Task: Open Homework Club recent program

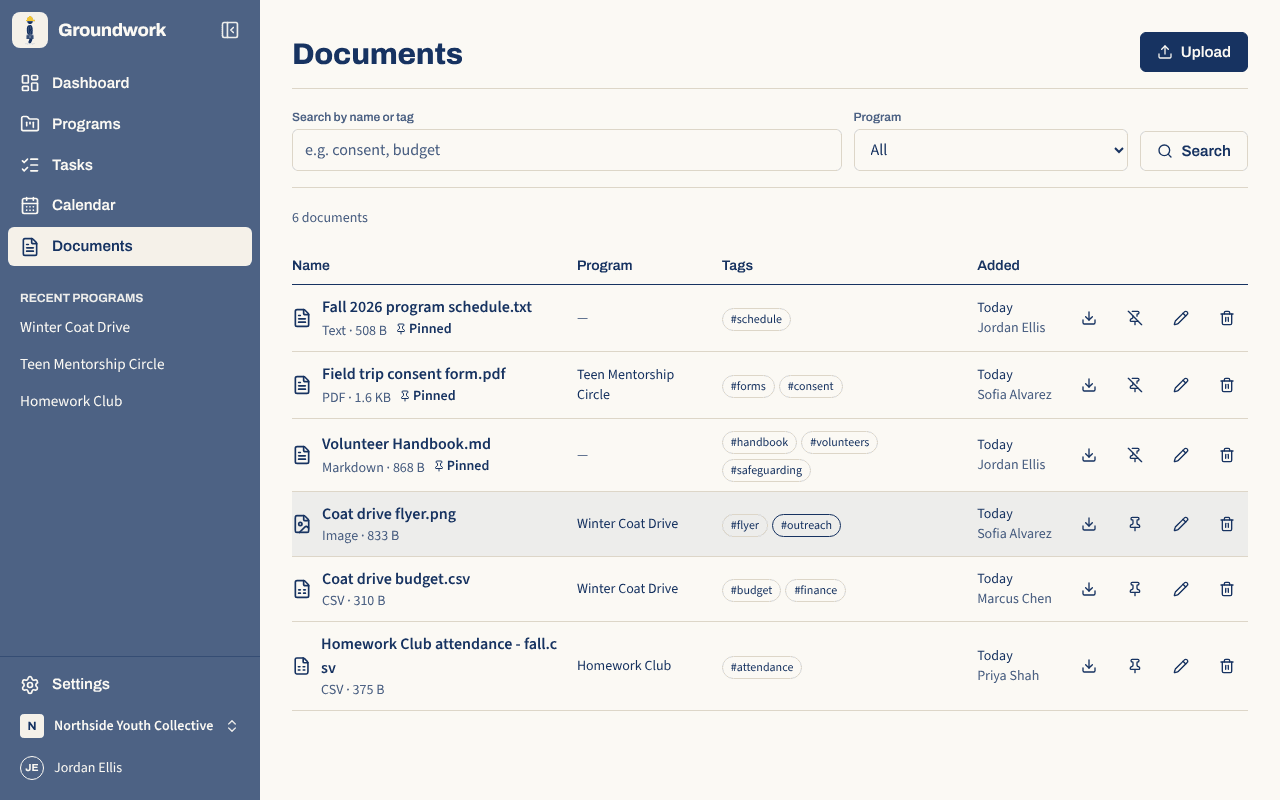Action: tap(130, 401)
